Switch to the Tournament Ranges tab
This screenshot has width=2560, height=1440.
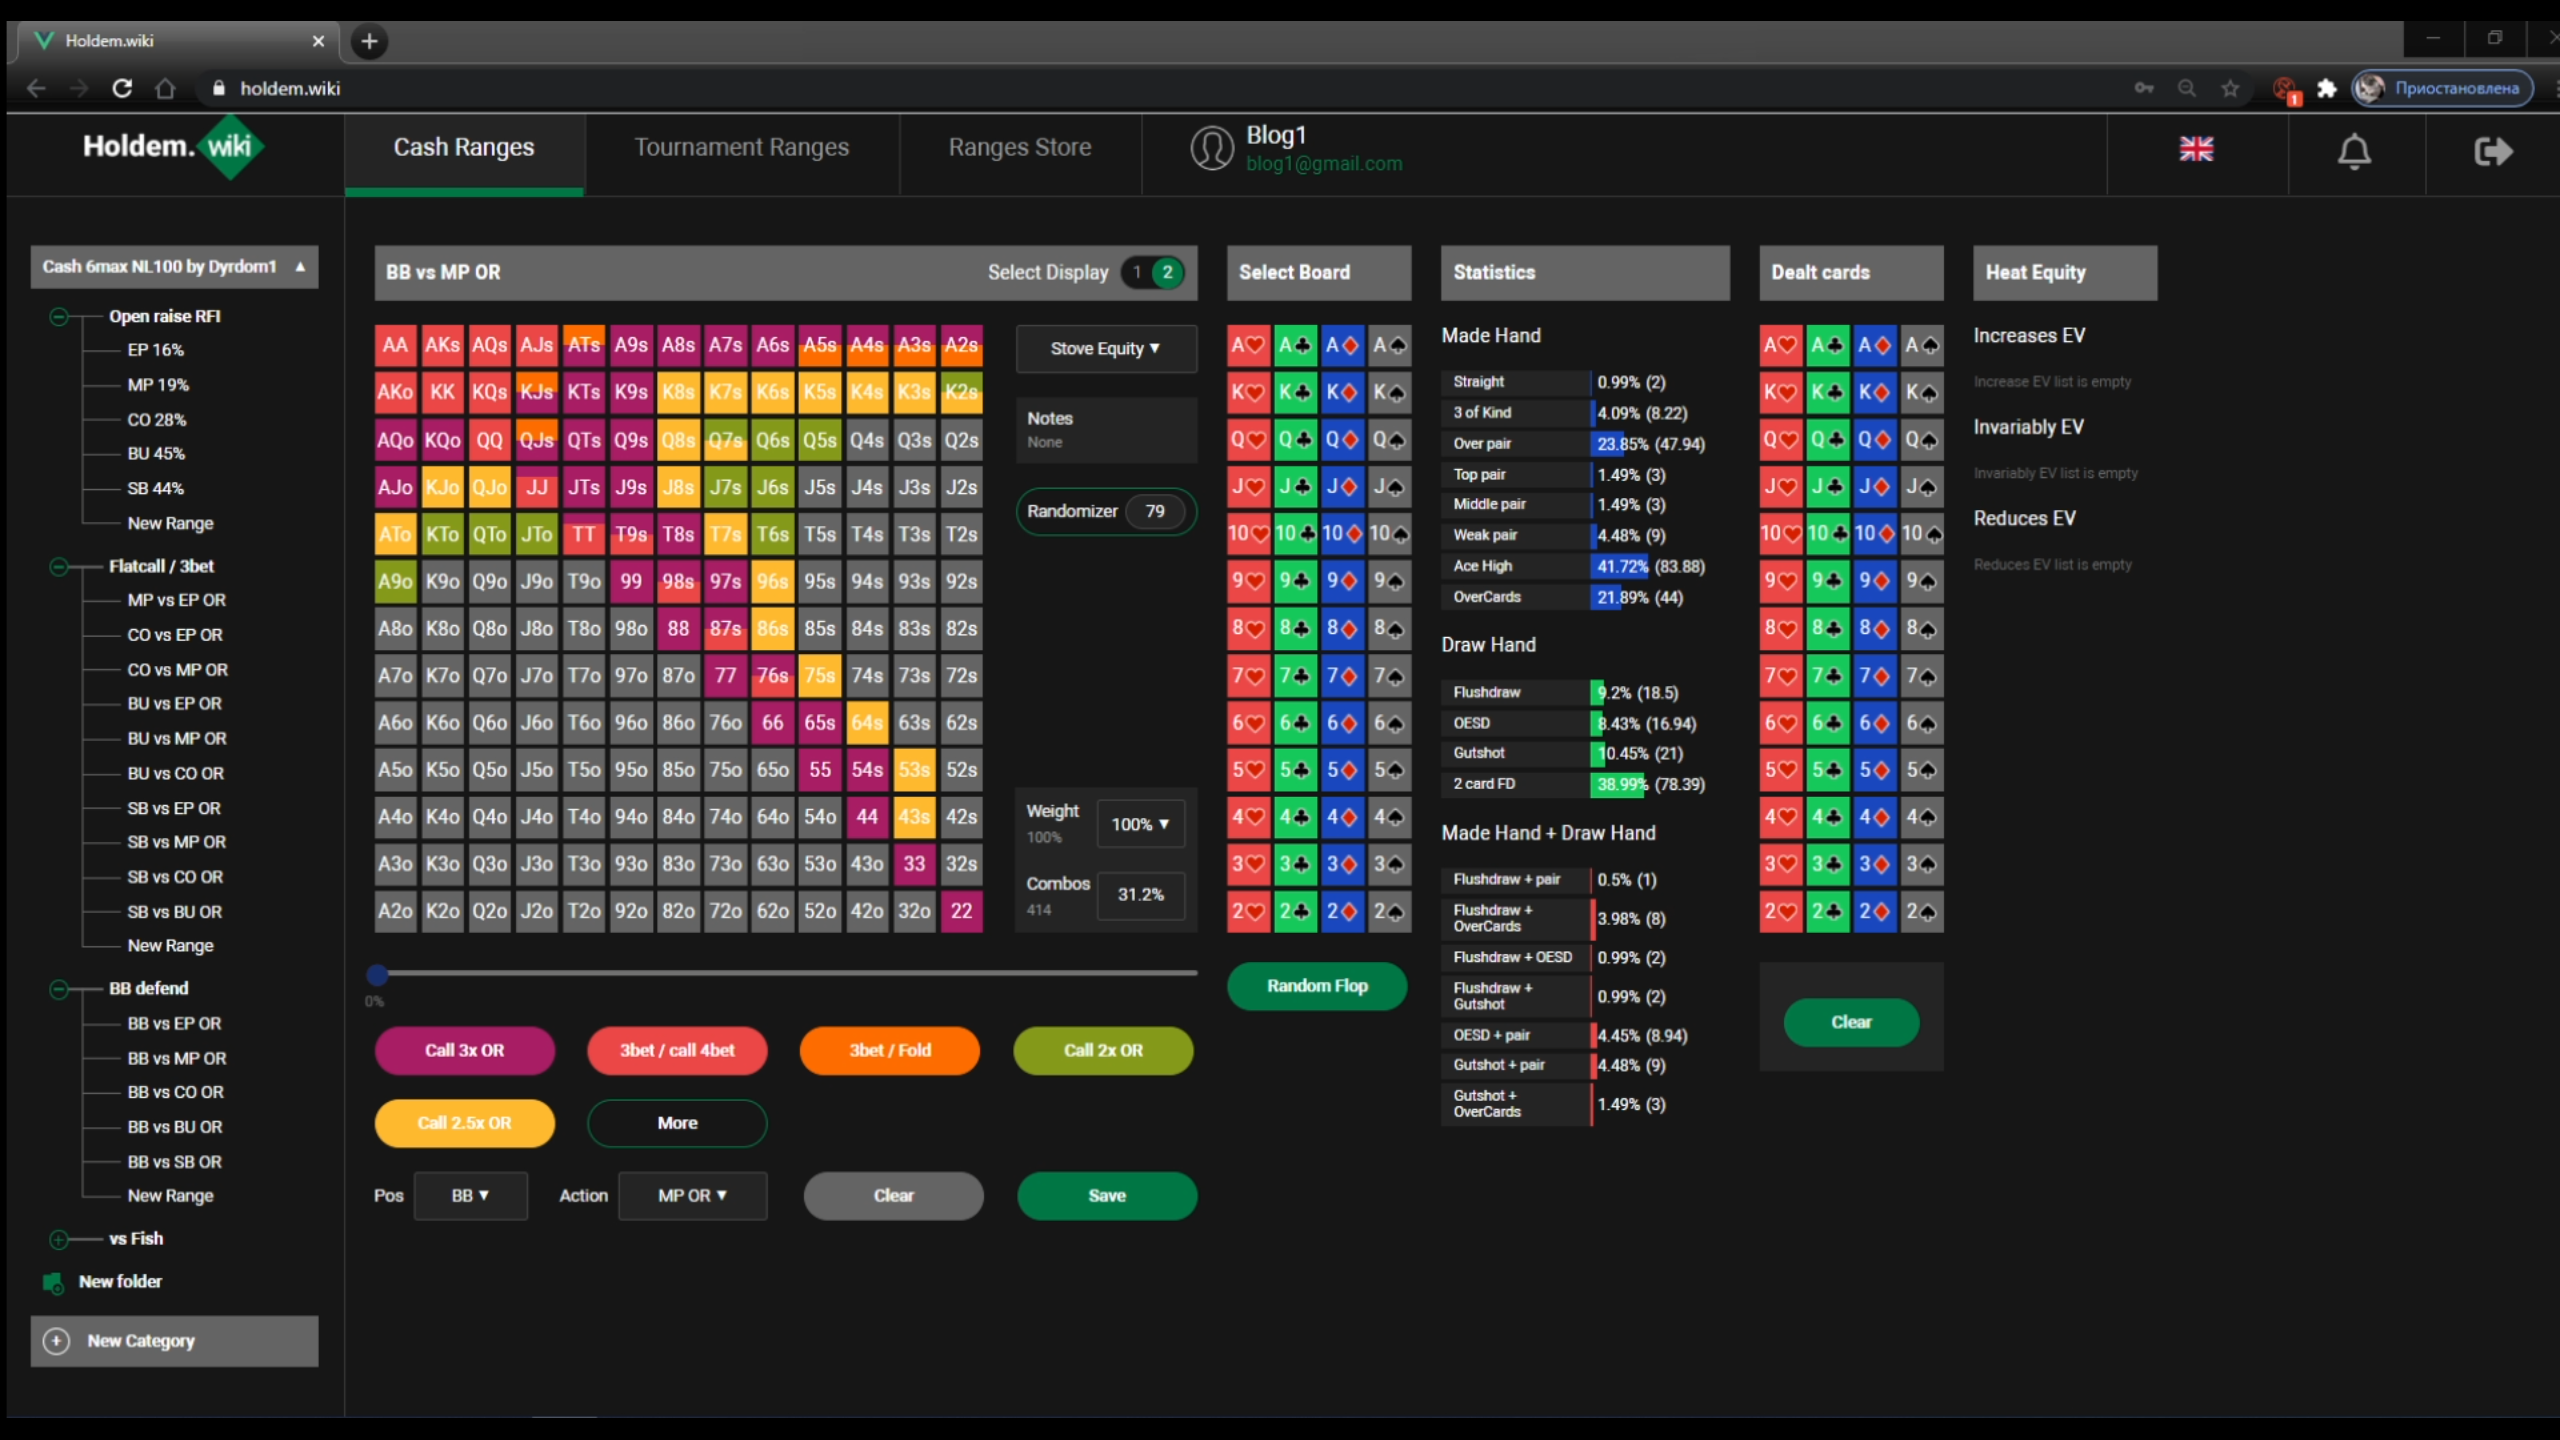tap(741, 148)
